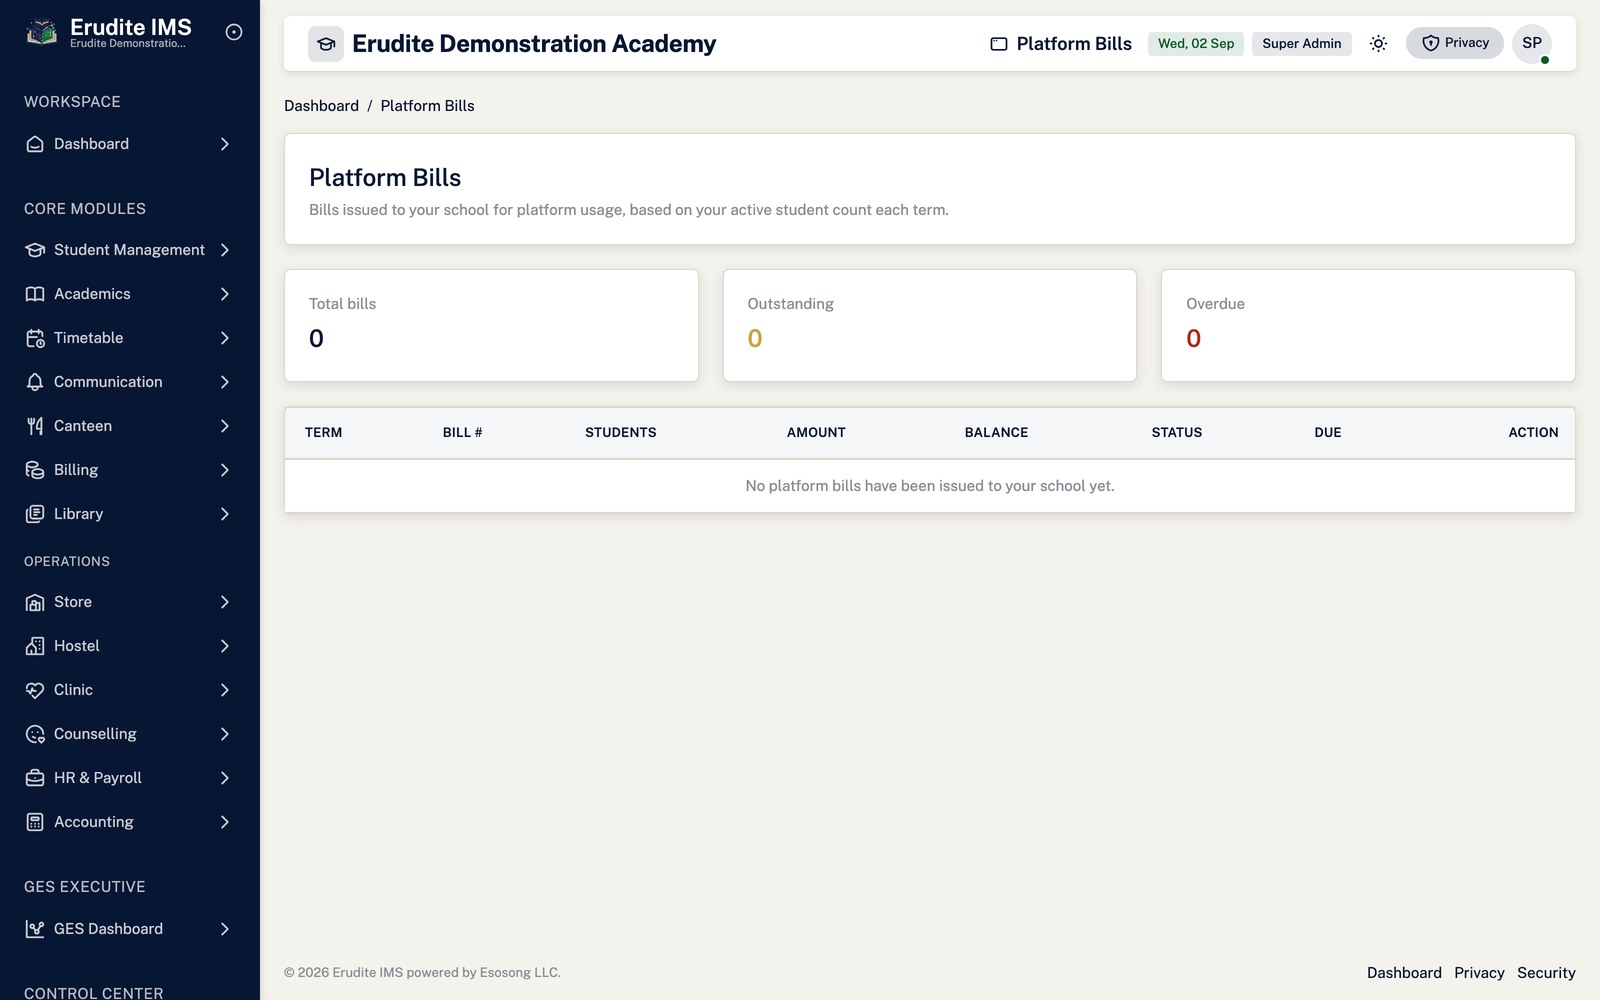Expand Dashboard menu chevron
The height and width of the screenshot is (1000, 1600).
[225, 144]
